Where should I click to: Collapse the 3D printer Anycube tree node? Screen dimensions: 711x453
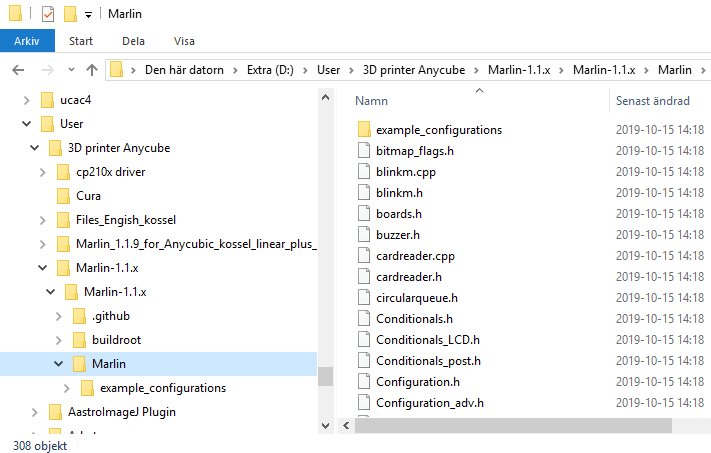[x=34, y=148]
